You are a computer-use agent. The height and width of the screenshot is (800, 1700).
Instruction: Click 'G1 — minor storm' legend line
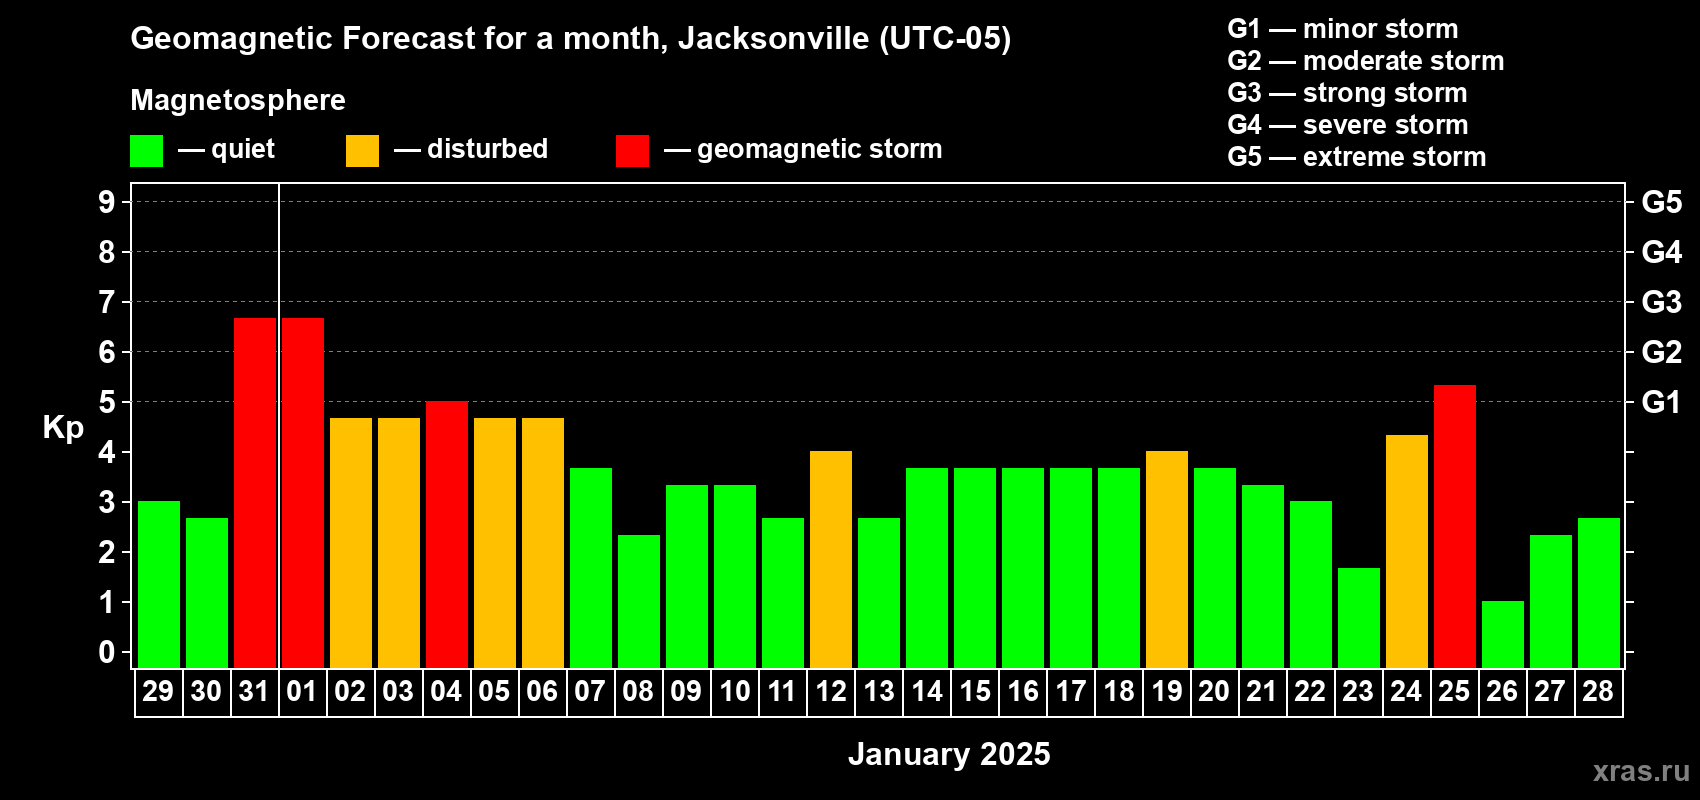(1343, 29)
